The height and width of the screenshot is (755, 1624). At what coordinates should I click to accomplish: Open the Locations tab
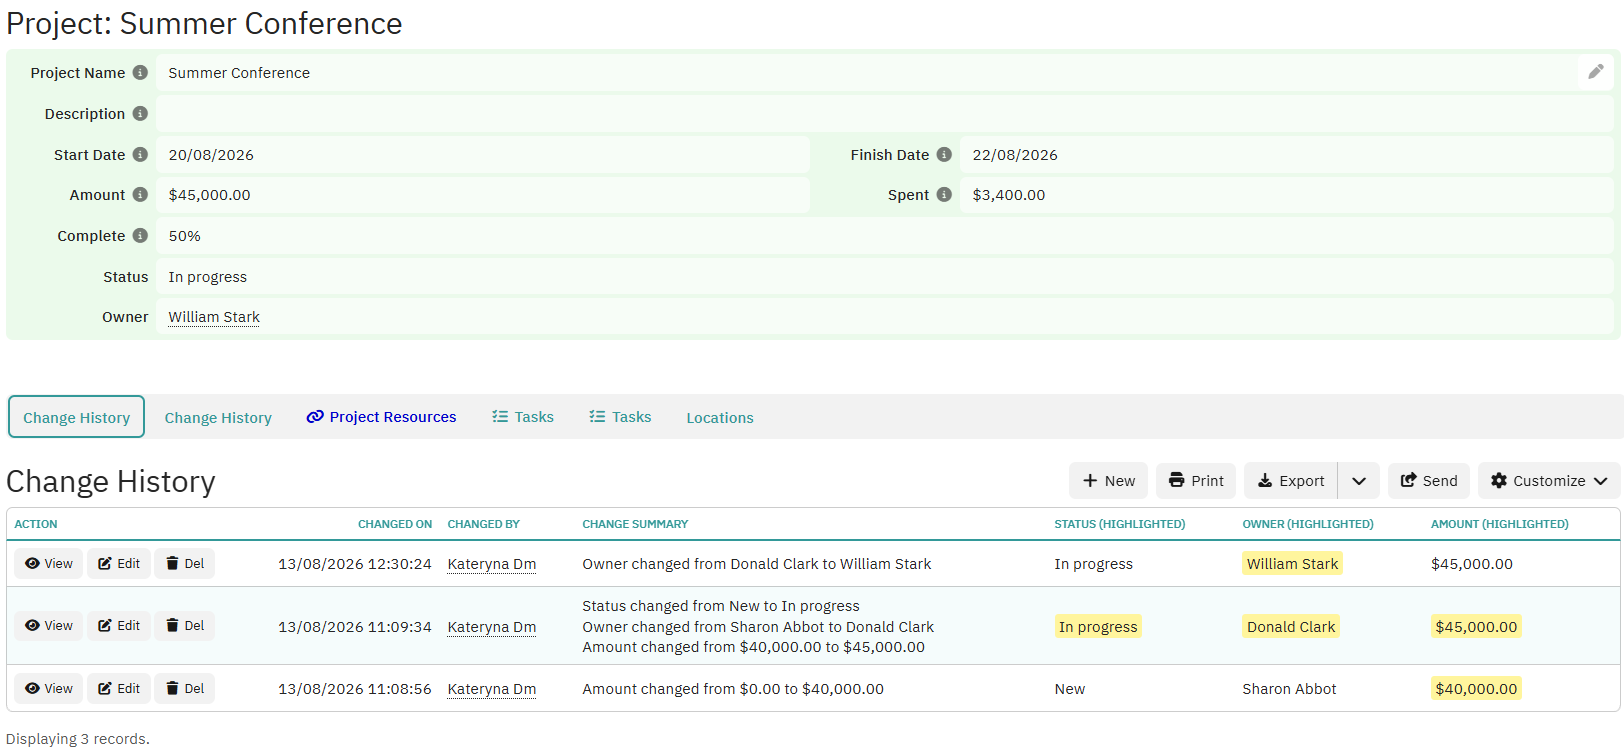tap(720, 417)
